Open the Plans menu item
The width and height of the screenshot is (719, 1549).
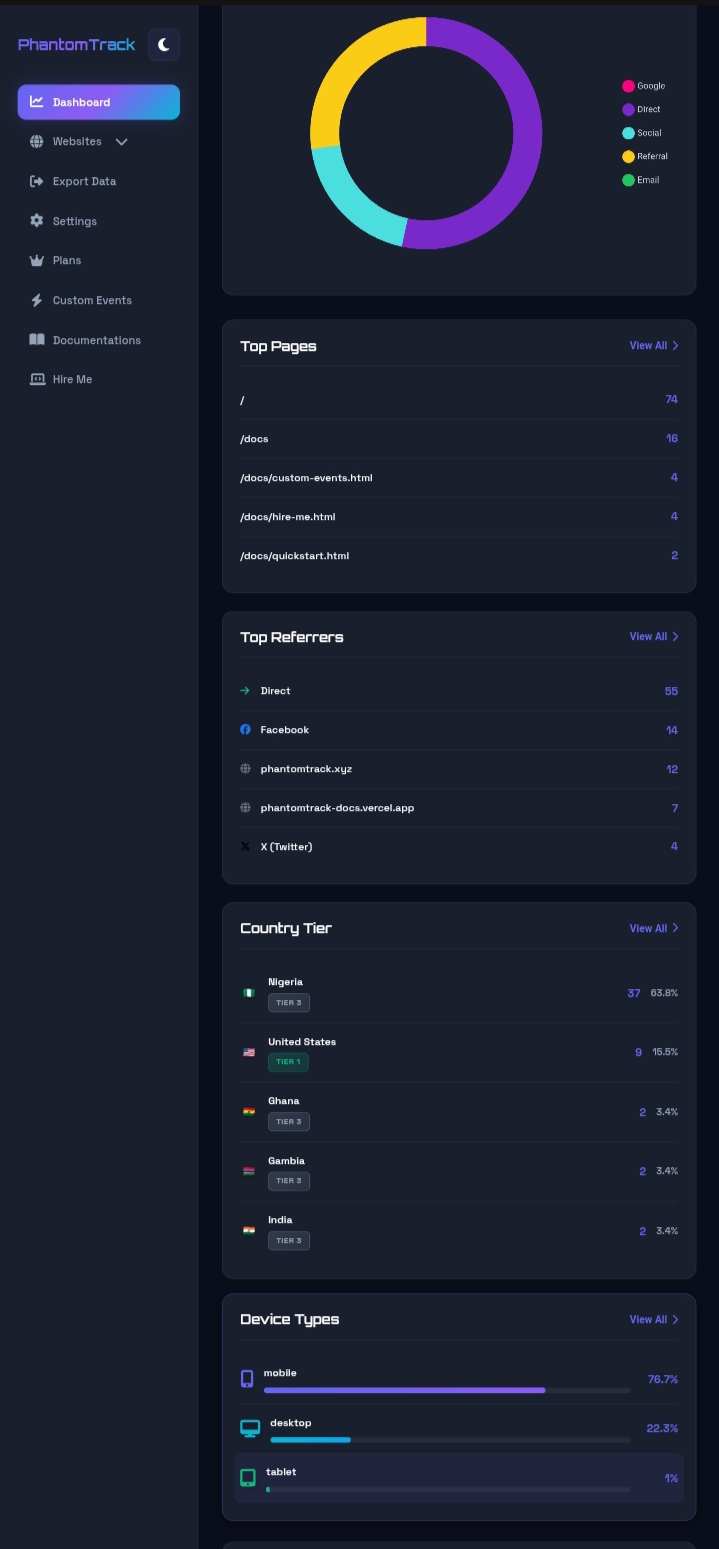coord(67,260)
